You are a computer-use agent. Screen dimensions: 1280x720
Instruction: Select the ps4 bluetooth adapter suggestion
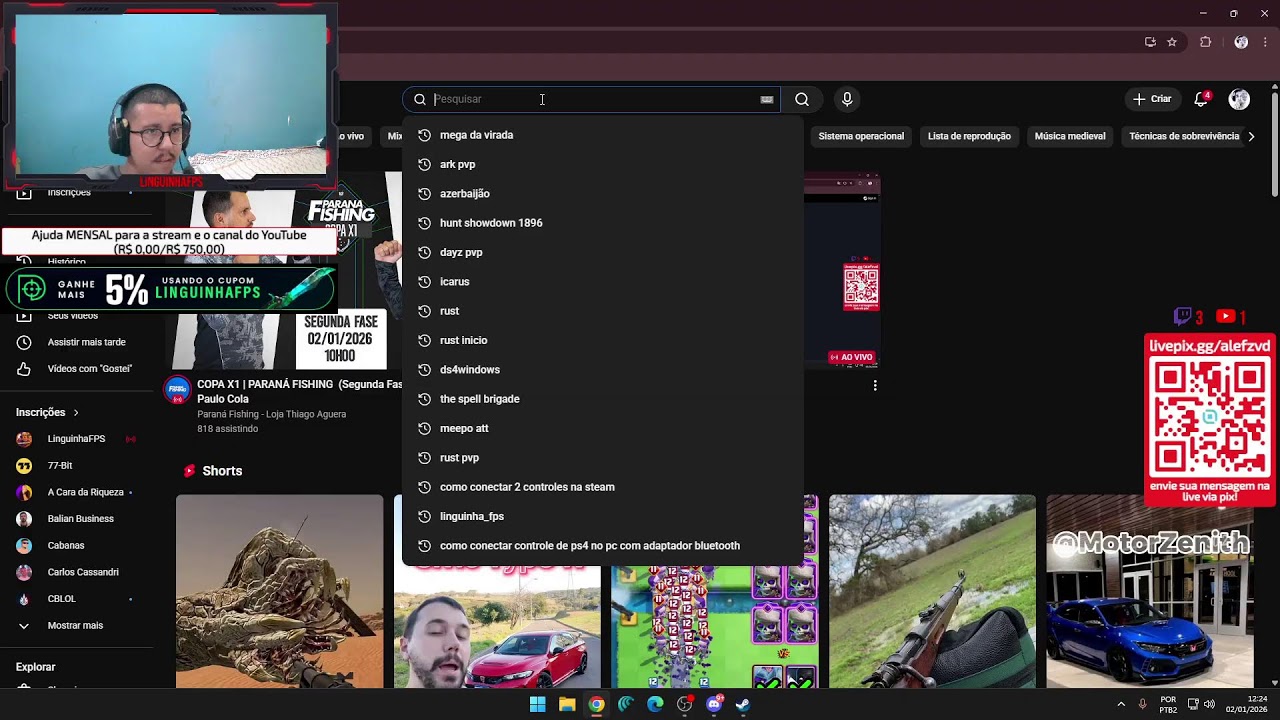point(603,546)
